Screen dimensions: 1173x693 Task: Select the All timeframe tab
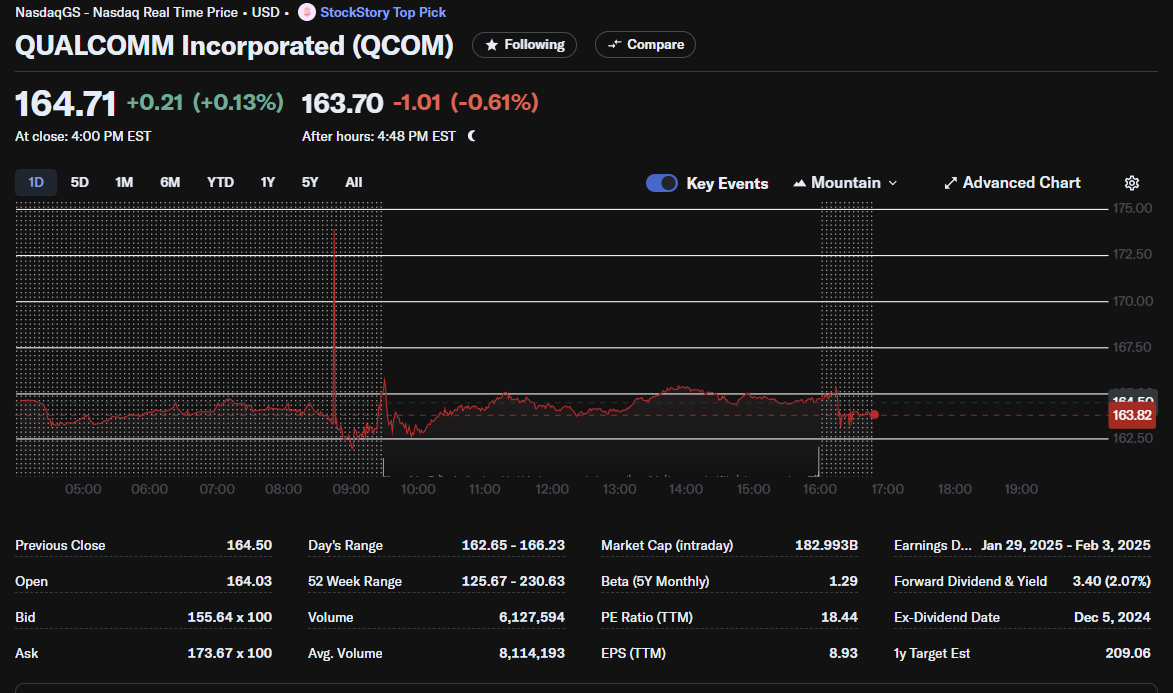pyautogui.click(x=353, y=182)
